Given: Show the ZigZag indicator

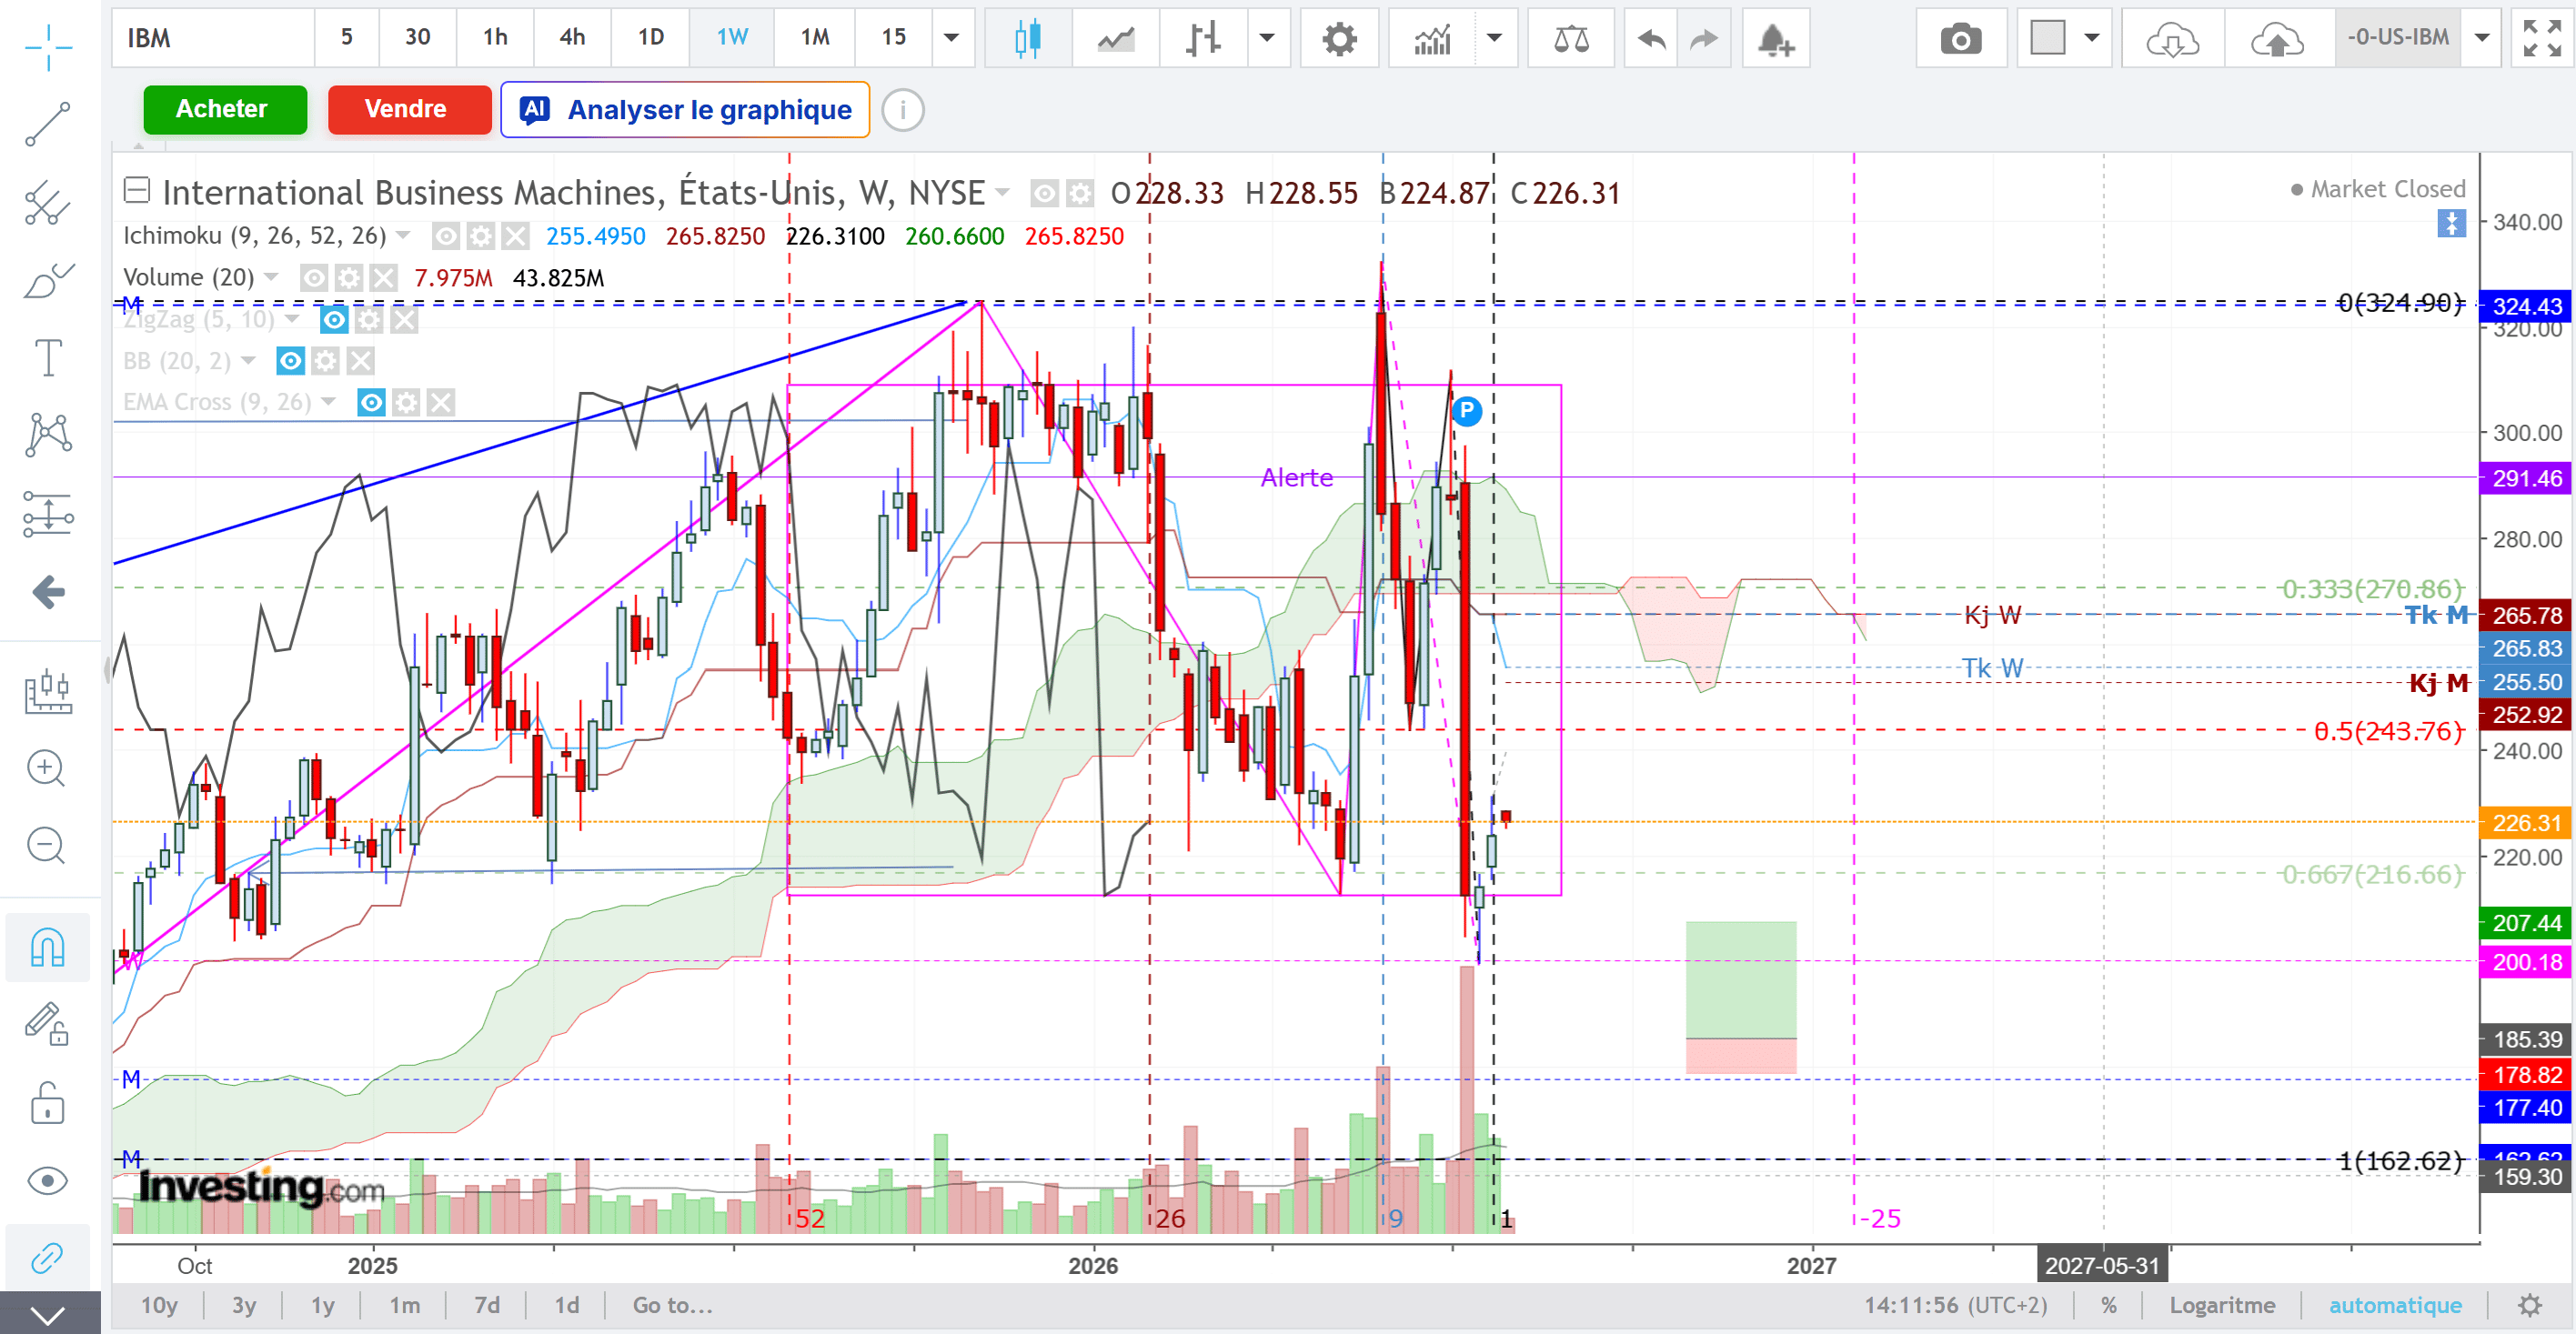Looking at the screenshot, I should click(334, 320).
